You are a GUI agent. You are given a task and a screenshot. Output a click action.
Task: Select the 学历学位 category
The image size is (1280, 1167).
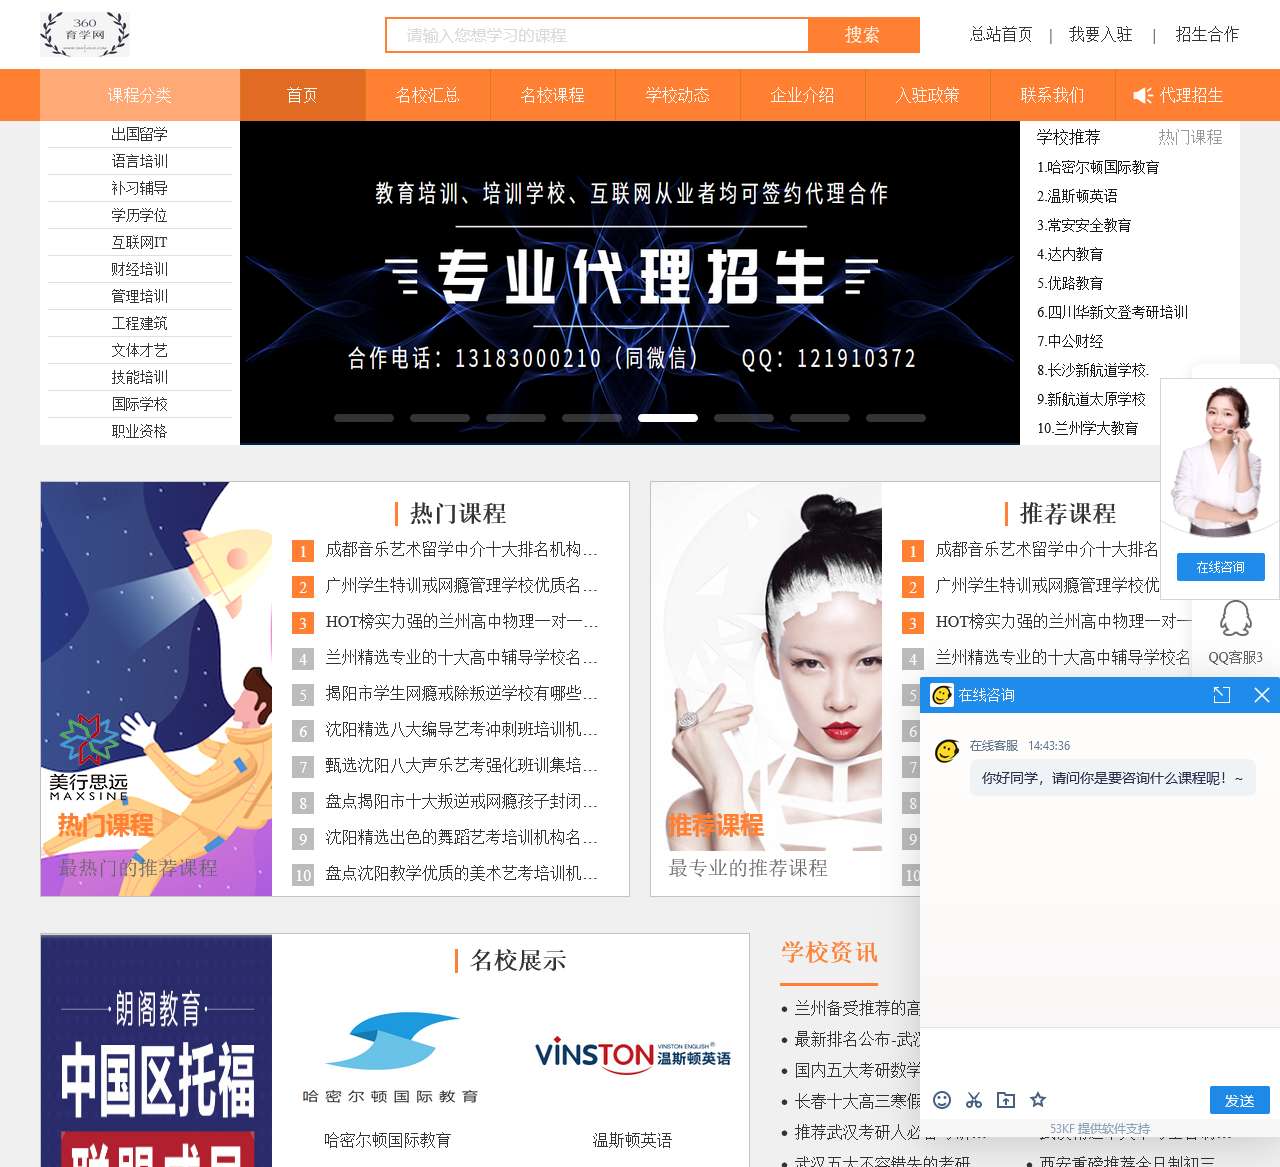(140, 215)
